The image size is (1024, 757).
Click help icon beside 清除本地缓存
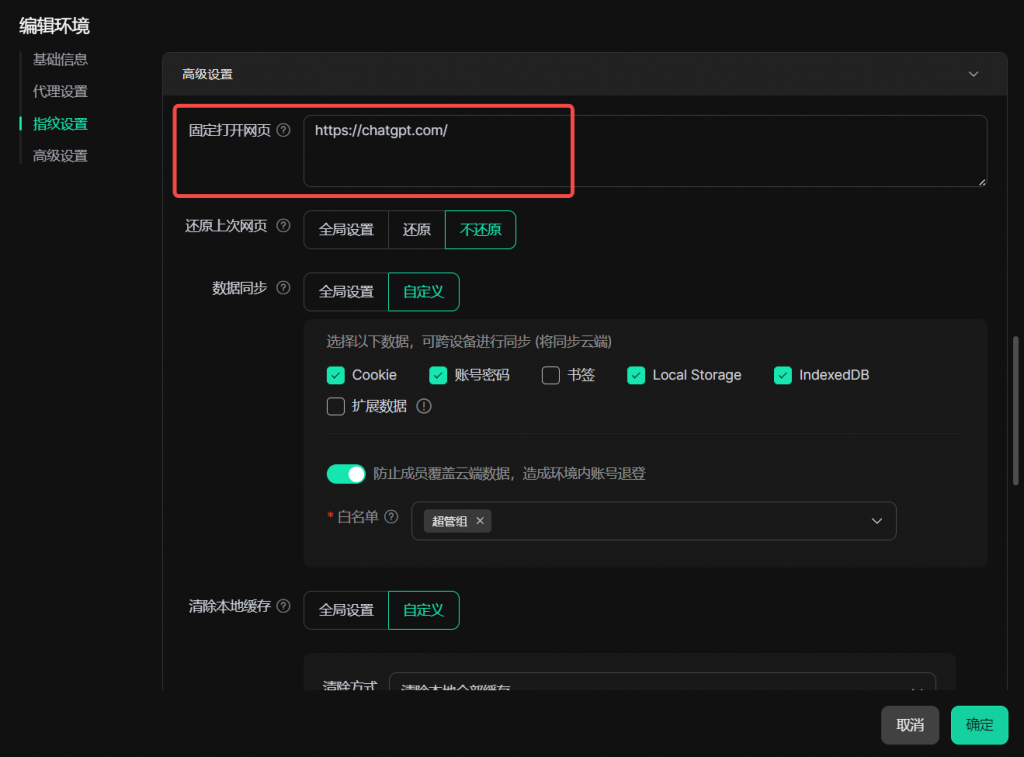(283, 606)
